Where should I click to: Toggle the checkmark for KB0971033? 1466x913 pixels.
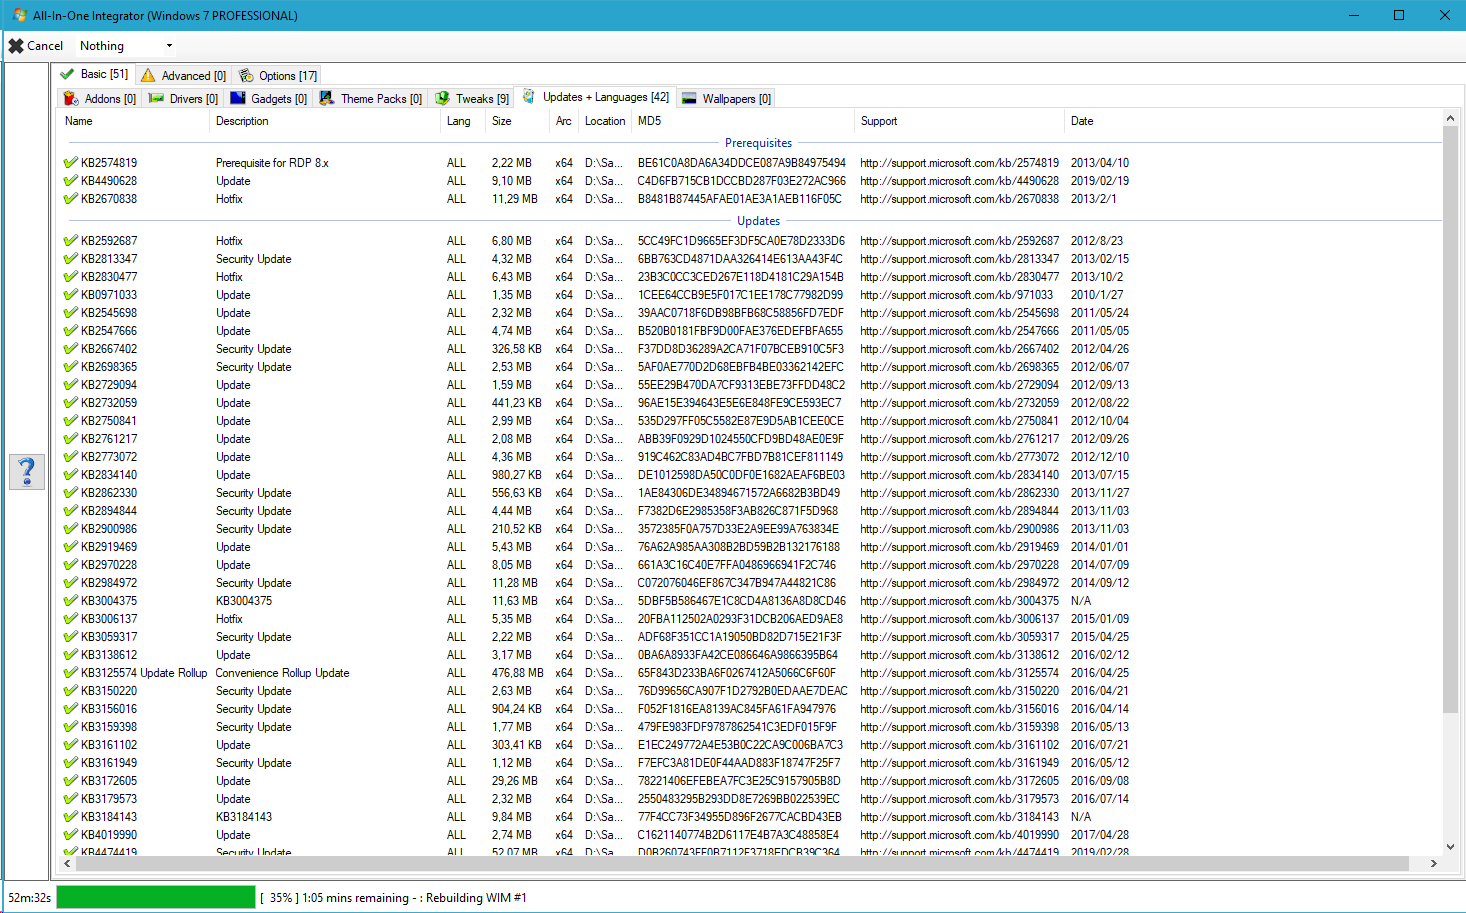point(70,295)
